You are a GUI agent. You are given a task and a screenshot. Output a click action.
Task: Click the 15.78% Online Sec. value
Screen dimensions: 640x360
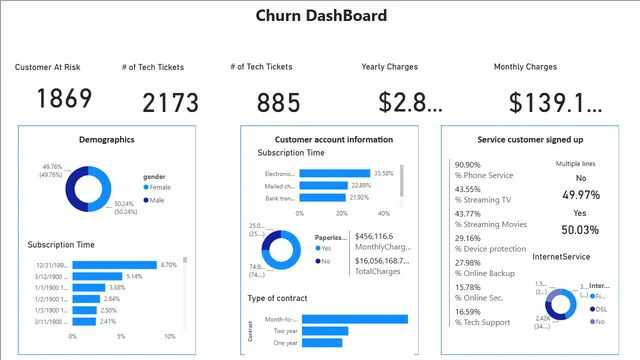(x=468, y=287)
